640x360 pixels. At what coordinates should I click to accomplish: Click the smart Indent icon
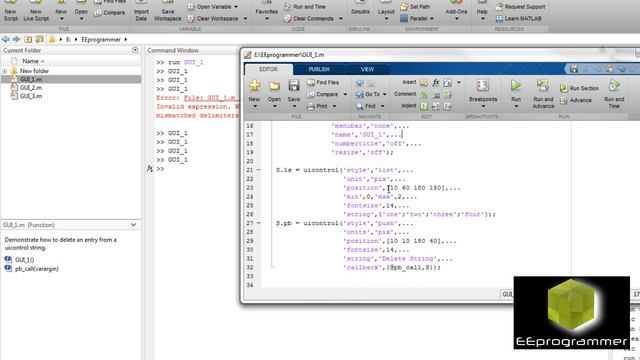(x=424, y=106)
